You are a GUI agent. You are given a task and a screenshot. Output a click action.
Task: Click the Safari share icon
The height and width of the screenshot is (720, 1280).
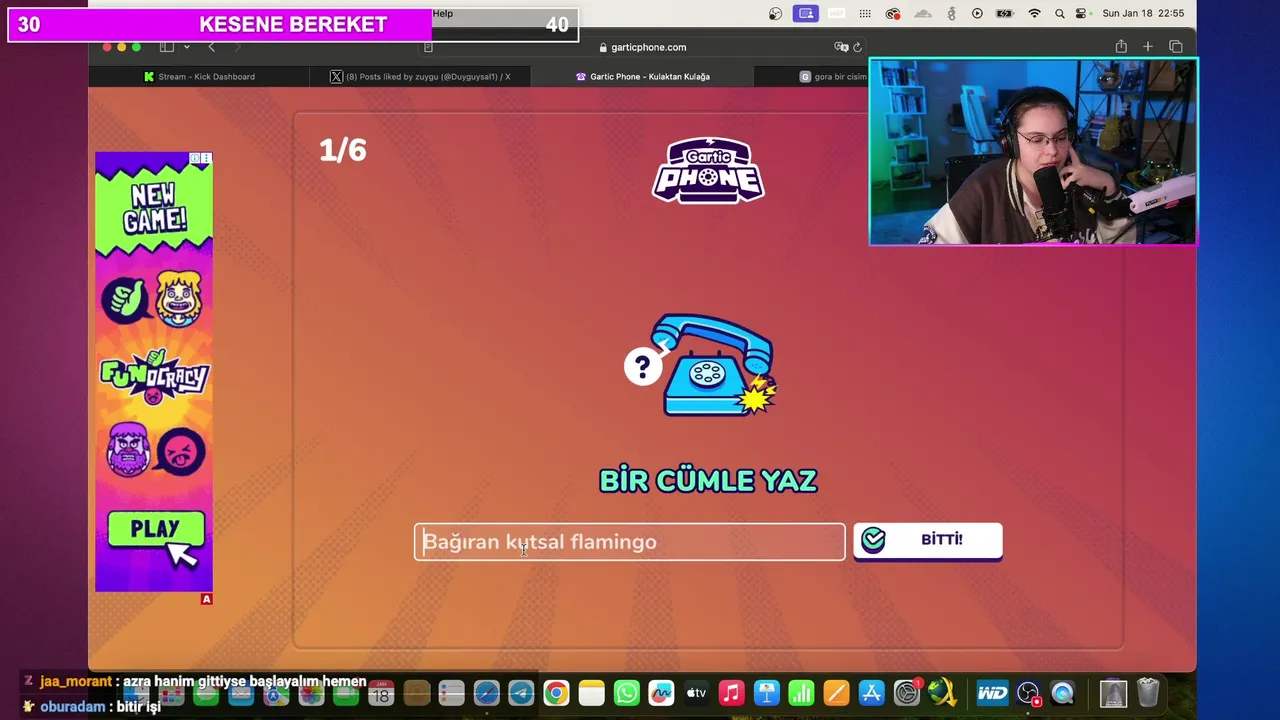1121,47
